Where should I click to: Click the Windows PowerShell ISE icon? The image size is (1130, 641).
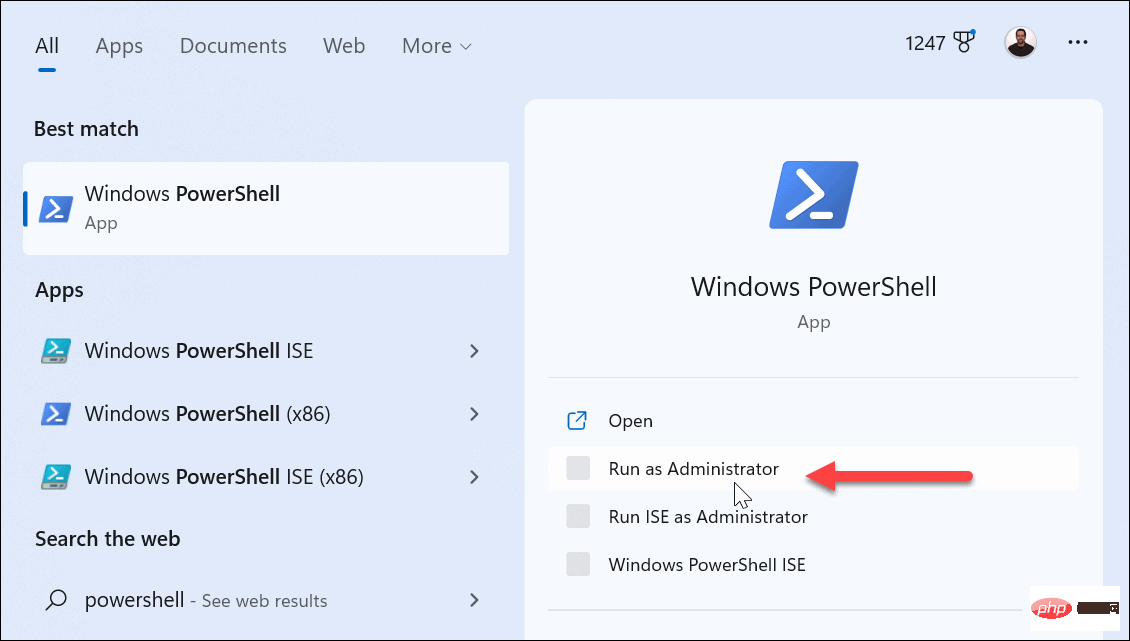coord(54,350)
